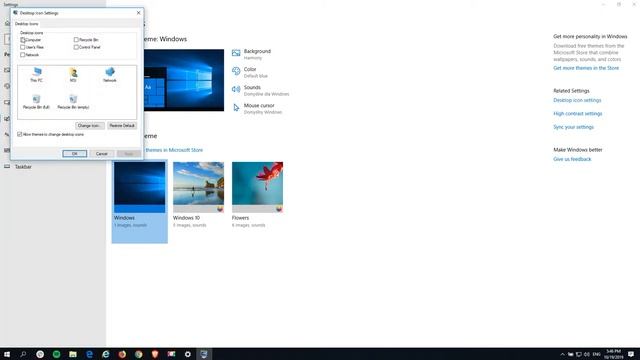Cancel the Desktop Icon Settings dialog
640x360 pixels.
[102, 153]
